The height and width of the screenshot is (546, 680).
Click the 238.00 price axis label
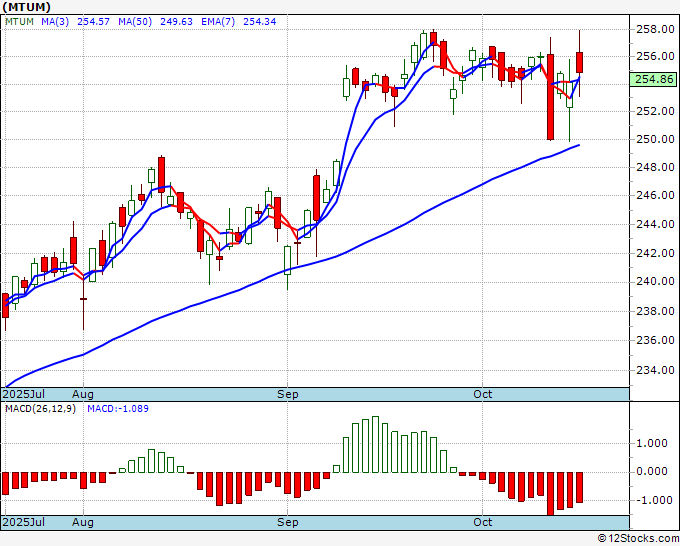(x=655, y=311)
